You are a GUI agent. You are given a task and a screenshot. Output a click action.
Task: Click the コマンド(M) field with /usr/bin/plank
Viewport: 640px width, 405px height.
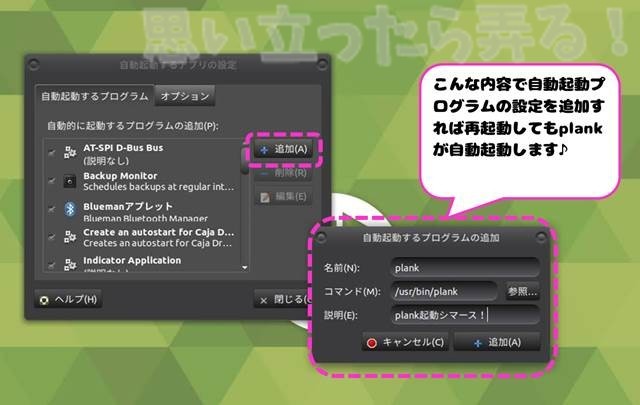coord(444,292)
